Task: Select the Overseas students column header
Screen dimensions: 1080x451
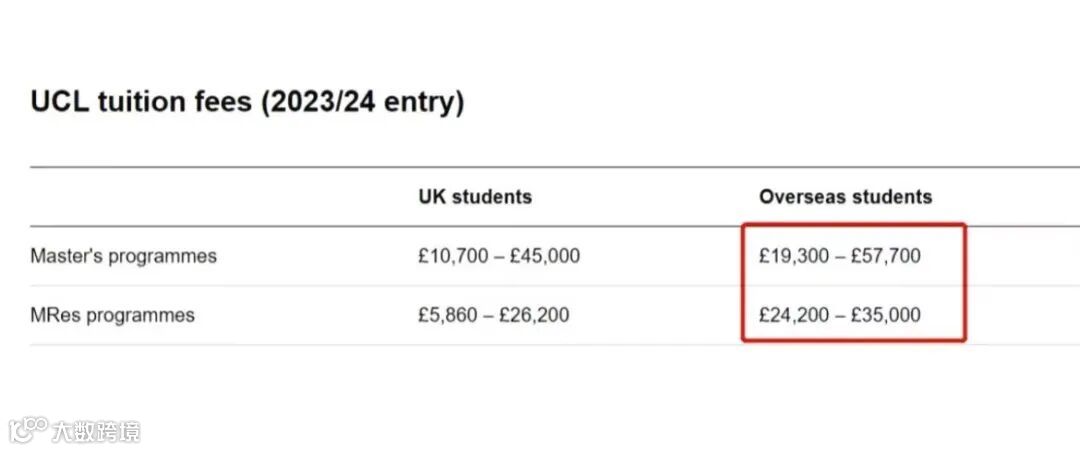Action: click(x=845, y=197)
